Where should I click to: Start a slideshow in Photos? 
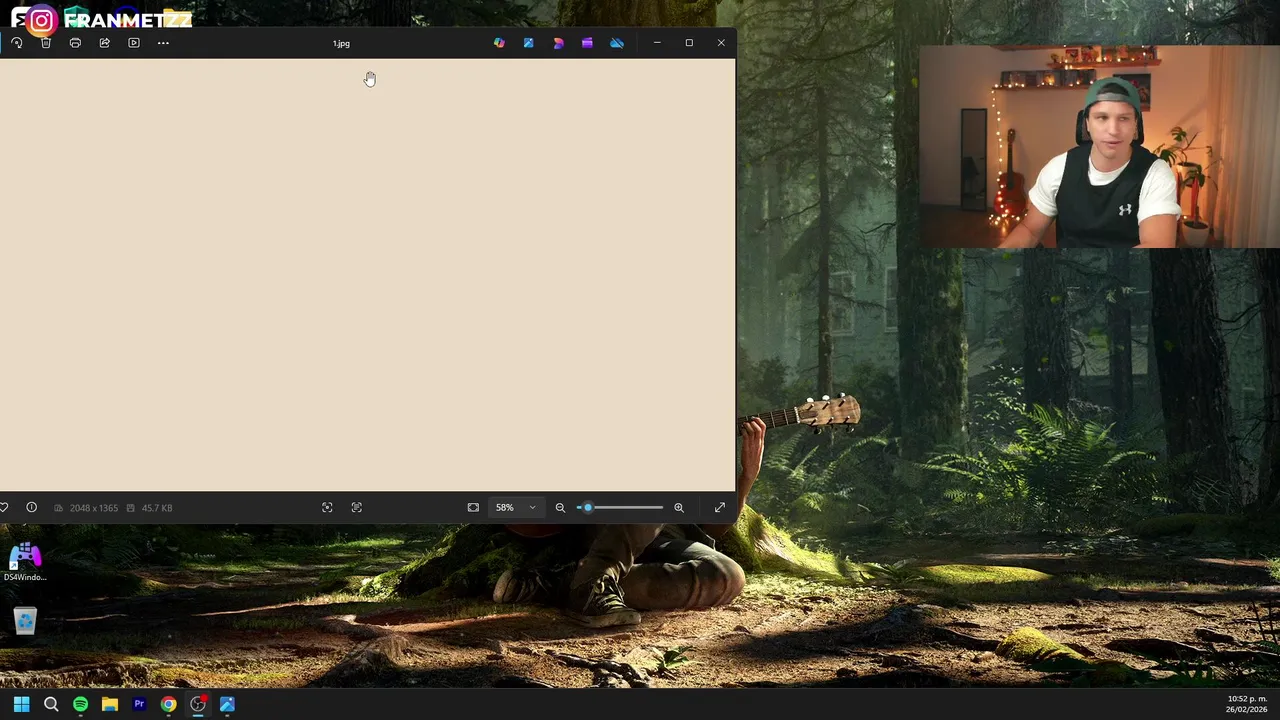coord(134,43)
